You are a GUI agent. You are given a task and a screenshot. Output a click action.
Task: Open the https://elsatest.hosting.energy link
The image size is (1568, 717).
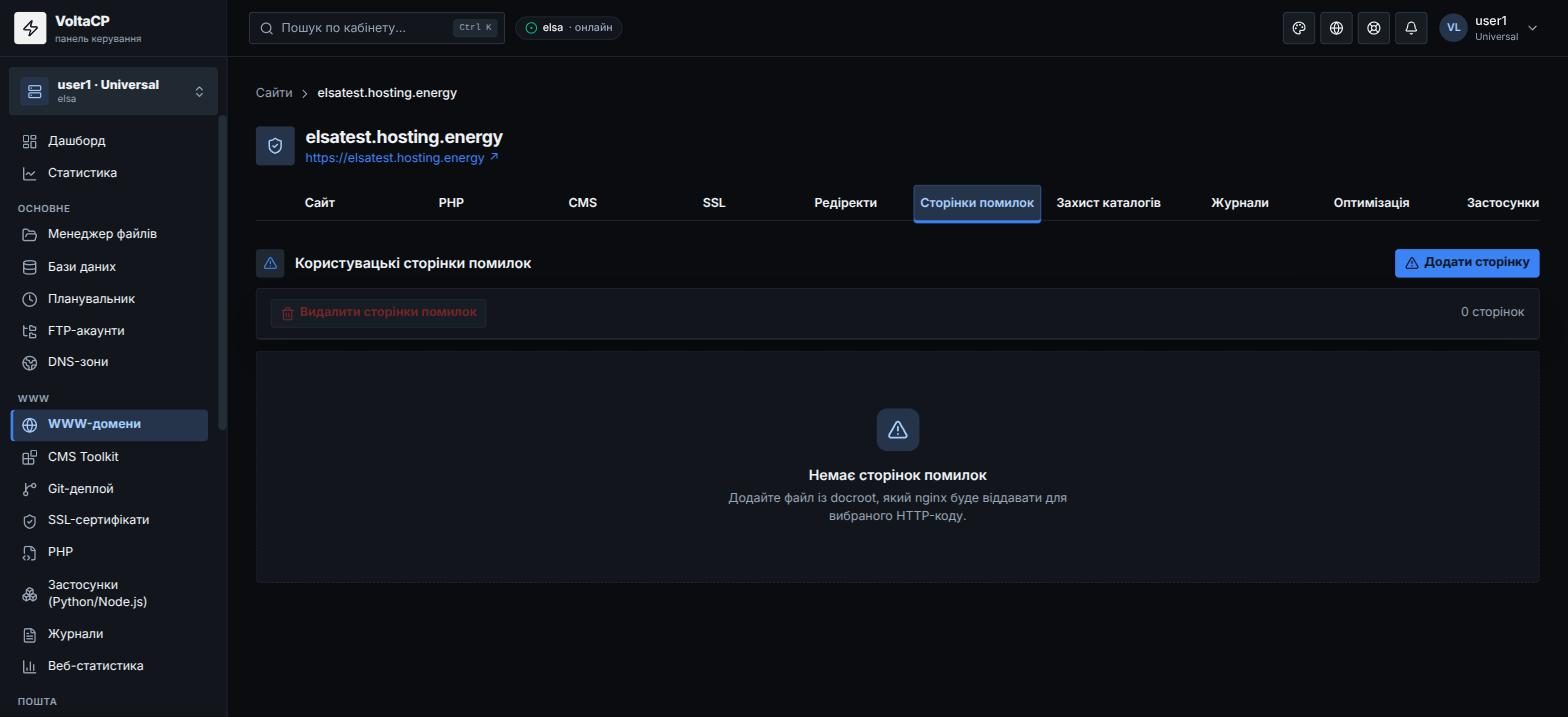(x=402, y=158)
